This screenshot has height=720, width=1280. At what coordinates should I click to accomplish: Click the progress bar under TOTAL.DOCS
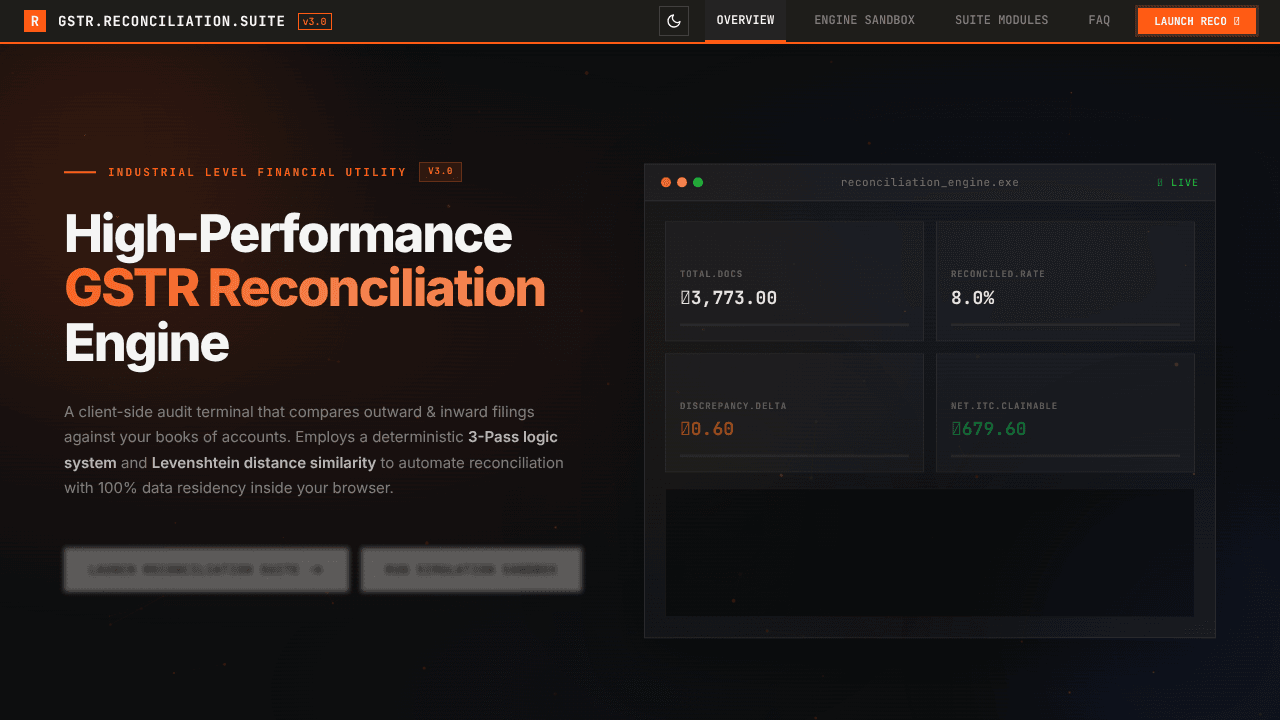[794, 324]
